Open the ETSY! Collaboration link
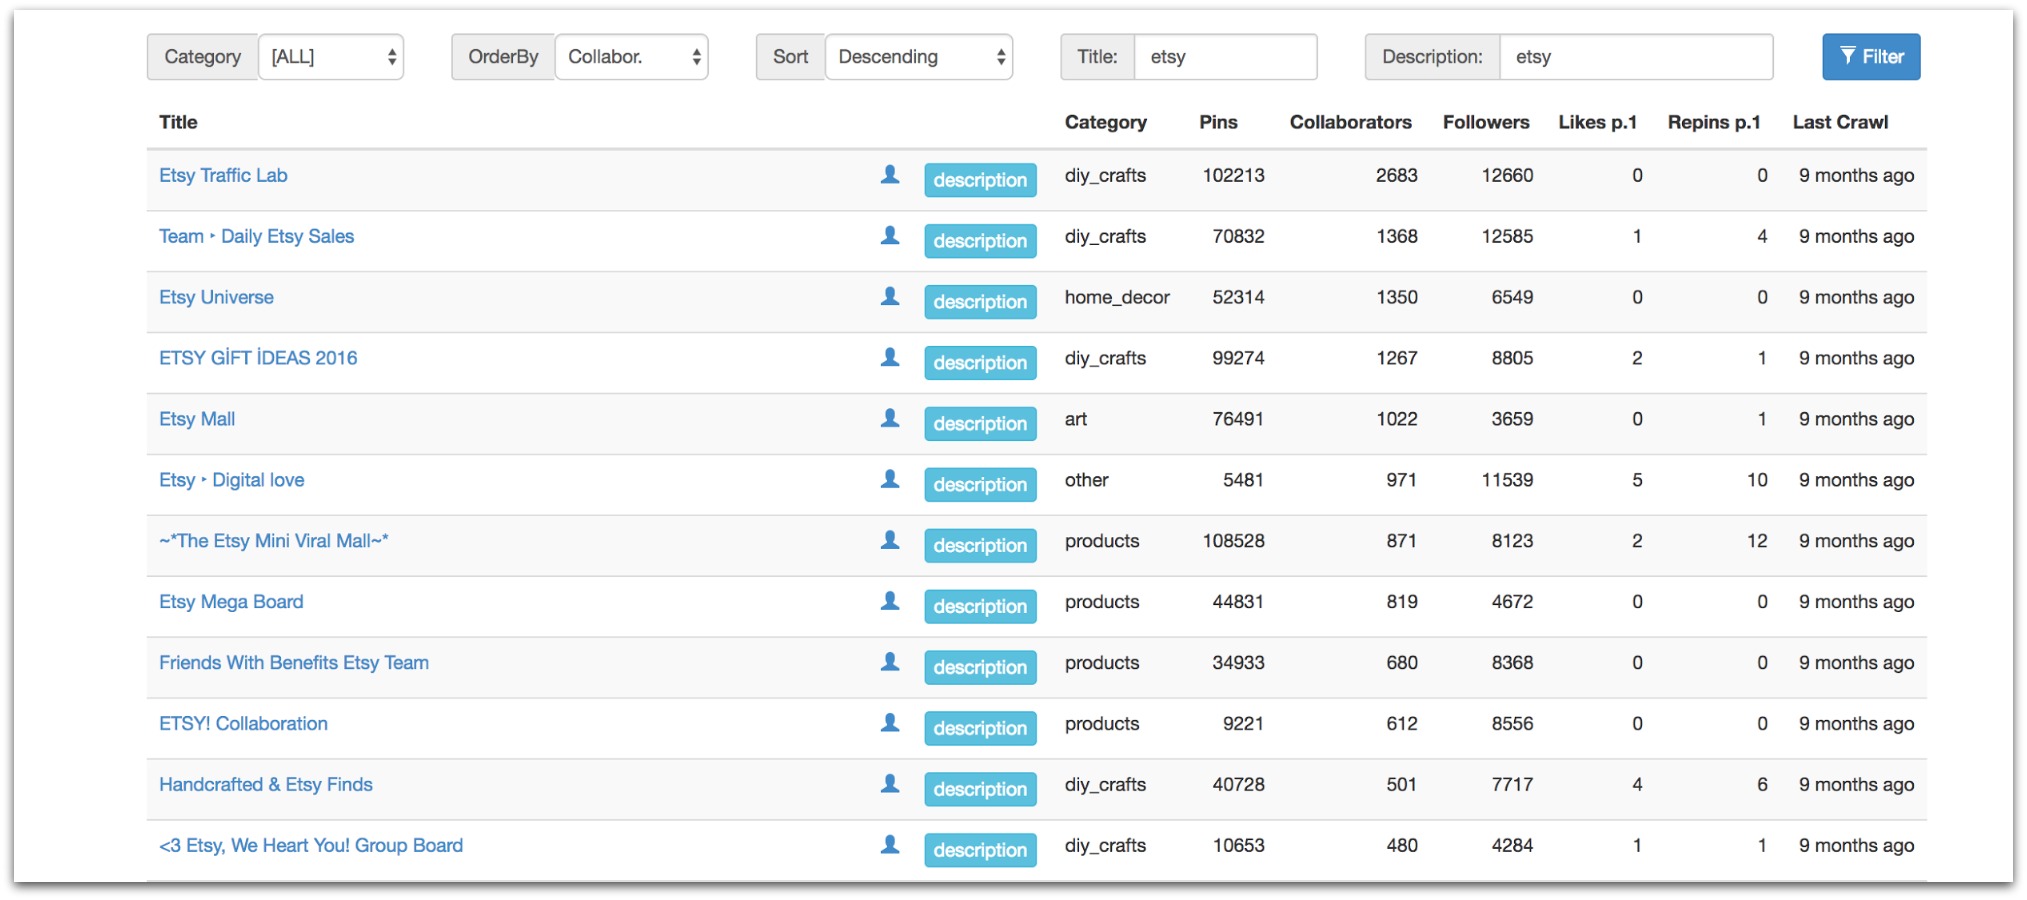This screenshot has width=2027, height=900. 243,724
